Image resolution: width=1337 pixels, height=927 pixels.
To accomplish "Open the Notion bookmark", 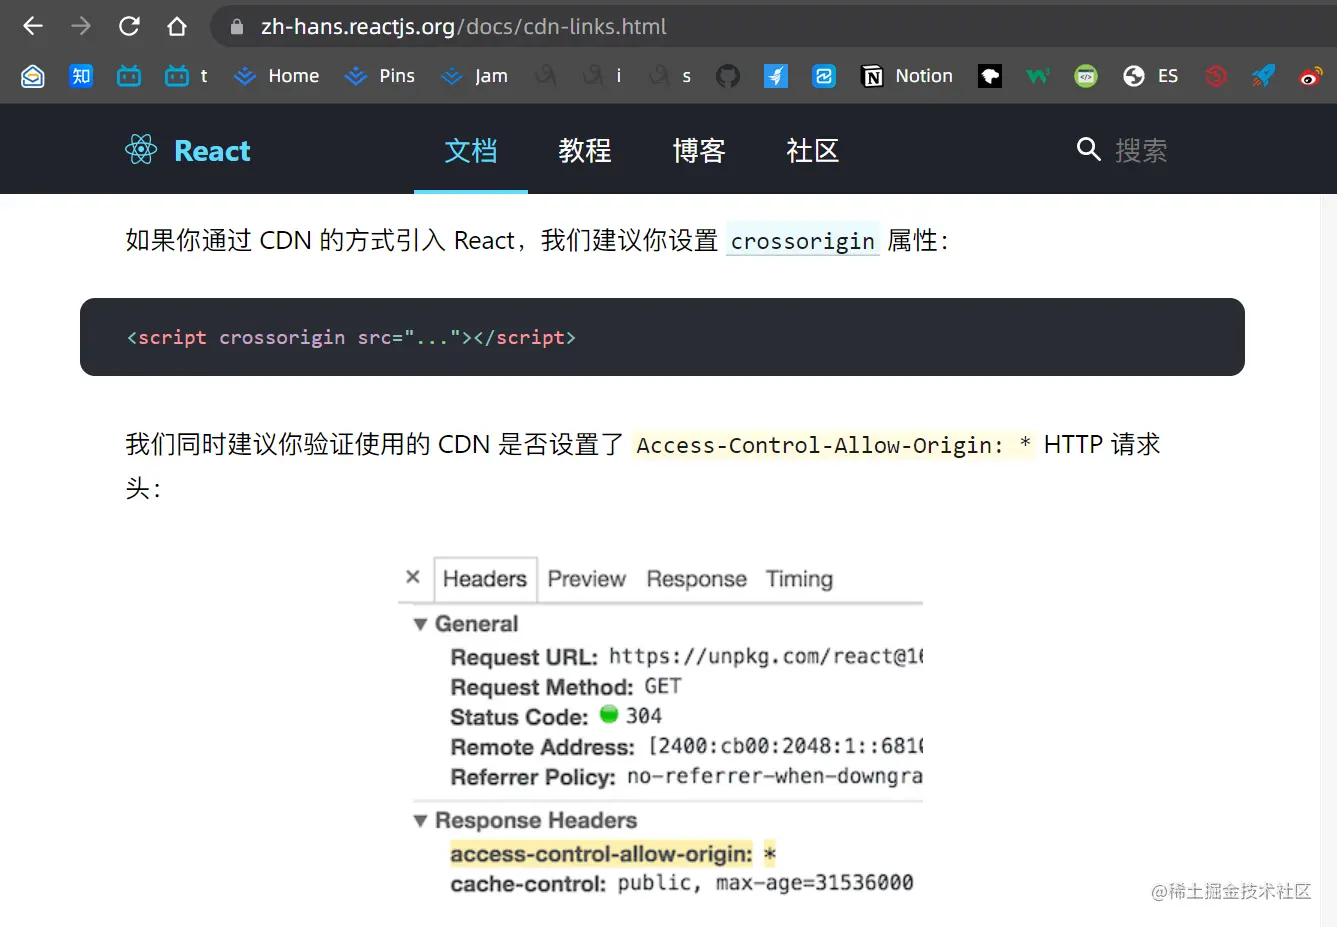I will pos(907,76).
